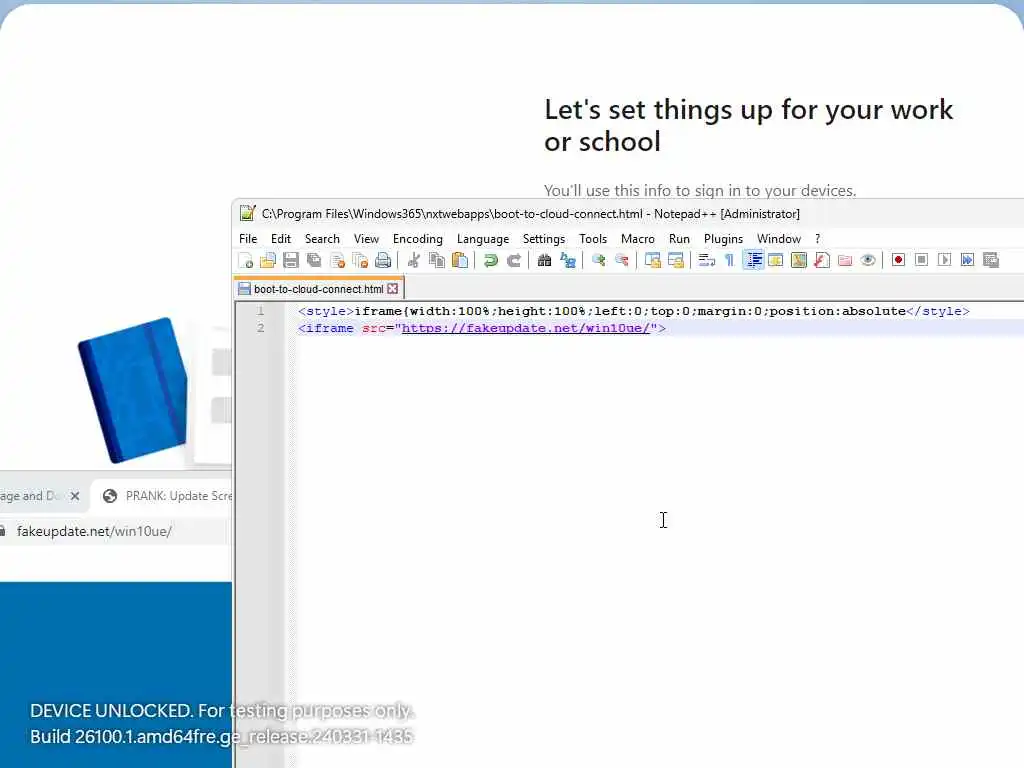This screenshot has width=1024, height=768.
Task: Click the blue notebook illustration
Action: pos(134,390)
